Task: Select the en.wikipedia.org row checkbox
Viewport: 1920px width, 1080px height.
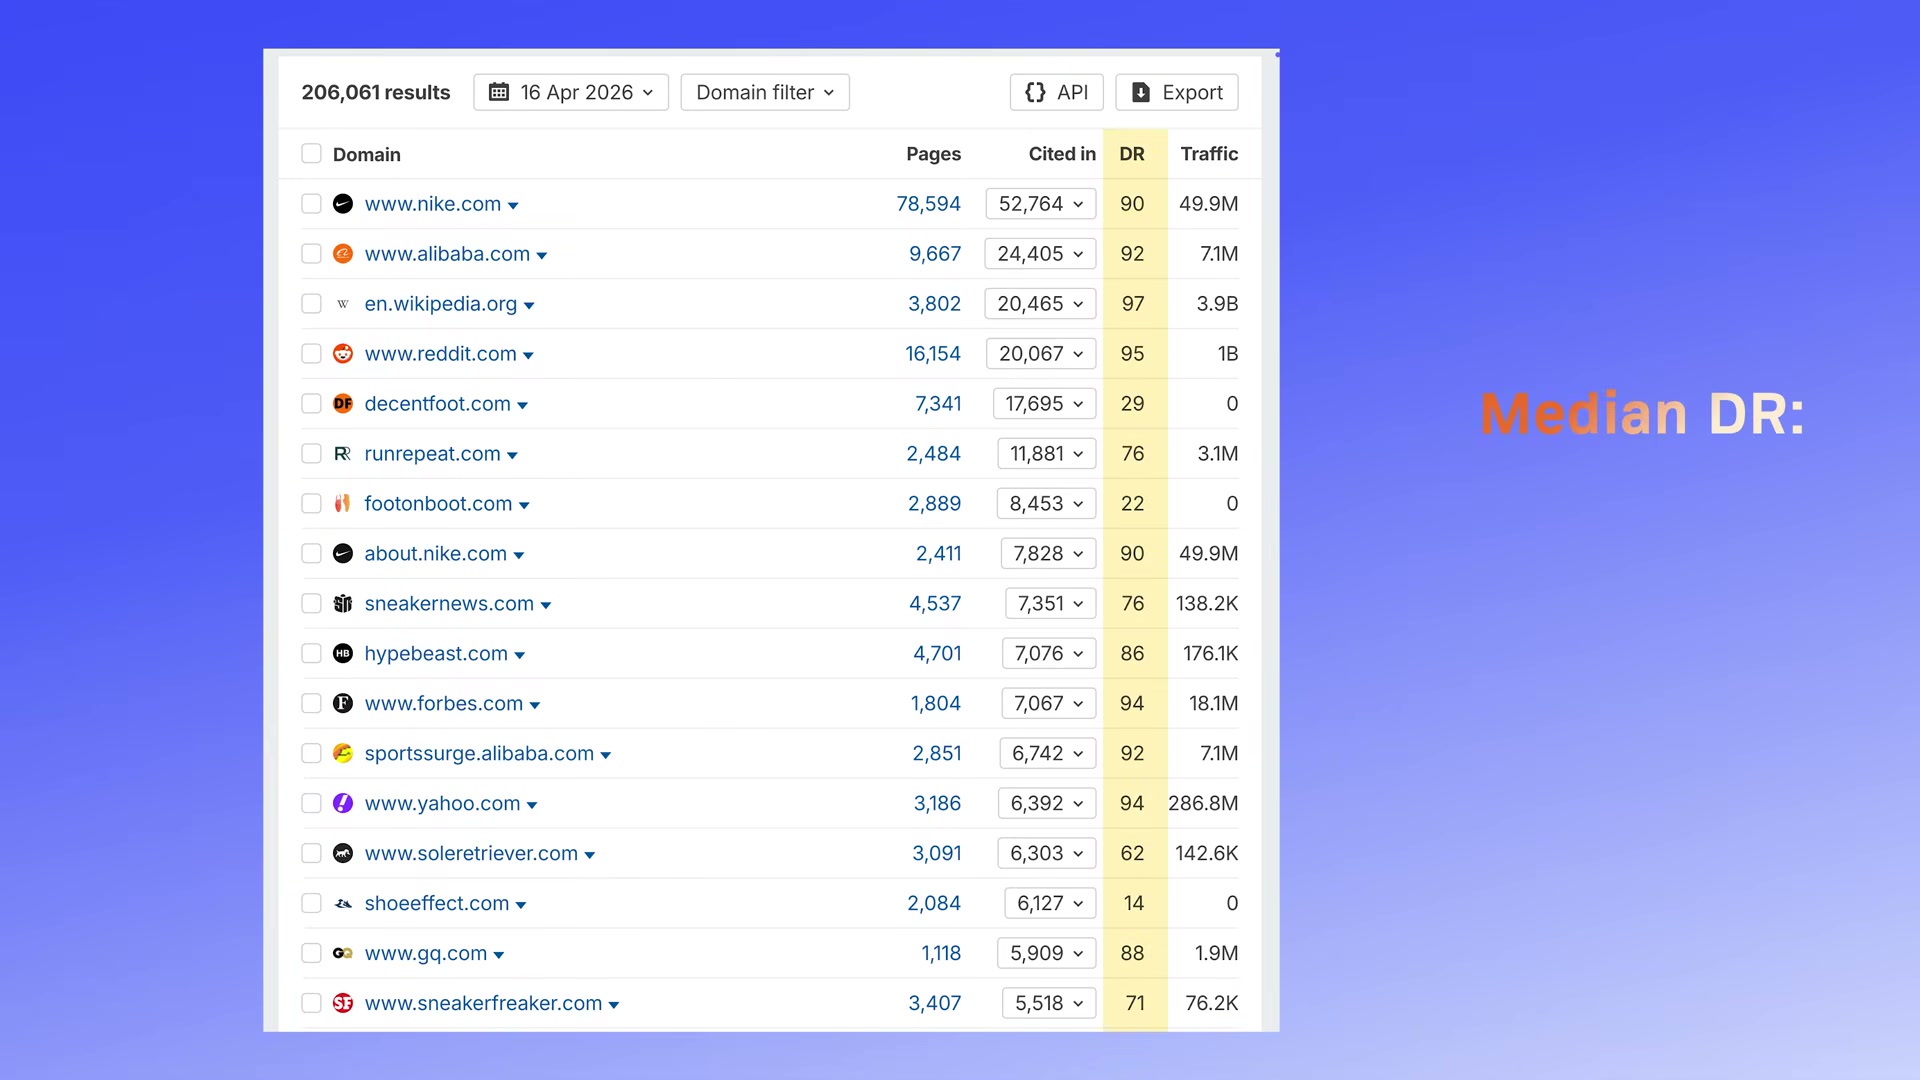Action: (312, 304)
